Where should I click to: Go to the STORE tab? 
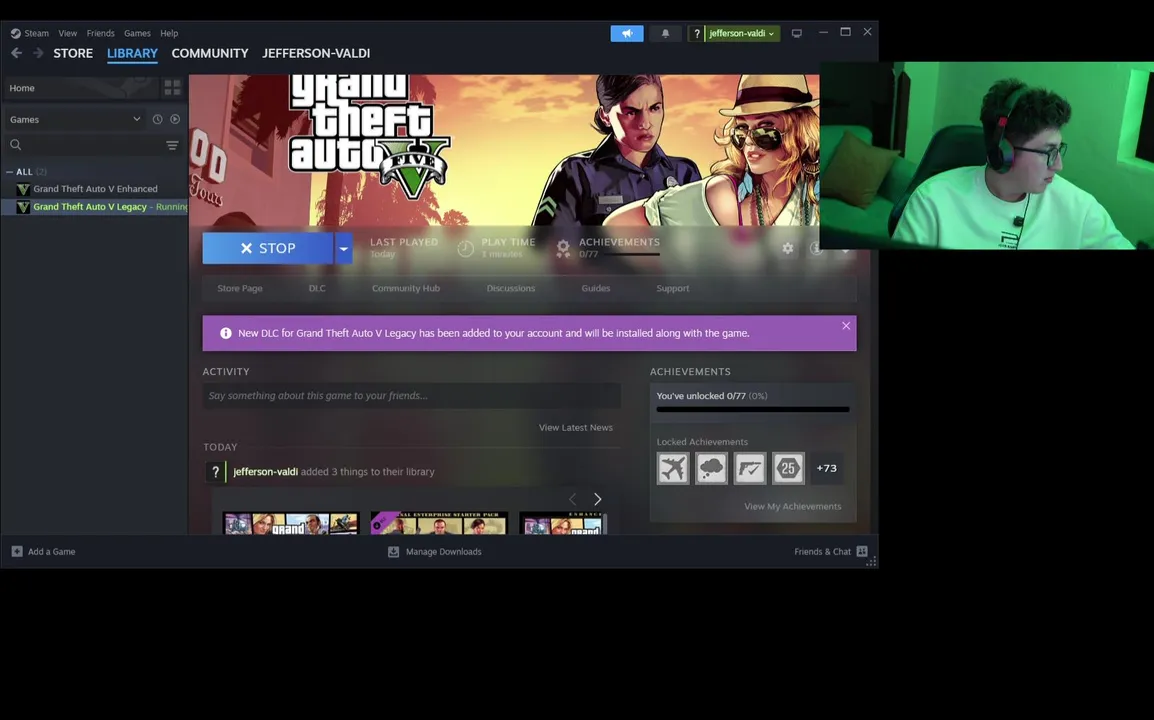tap(73, 53)
